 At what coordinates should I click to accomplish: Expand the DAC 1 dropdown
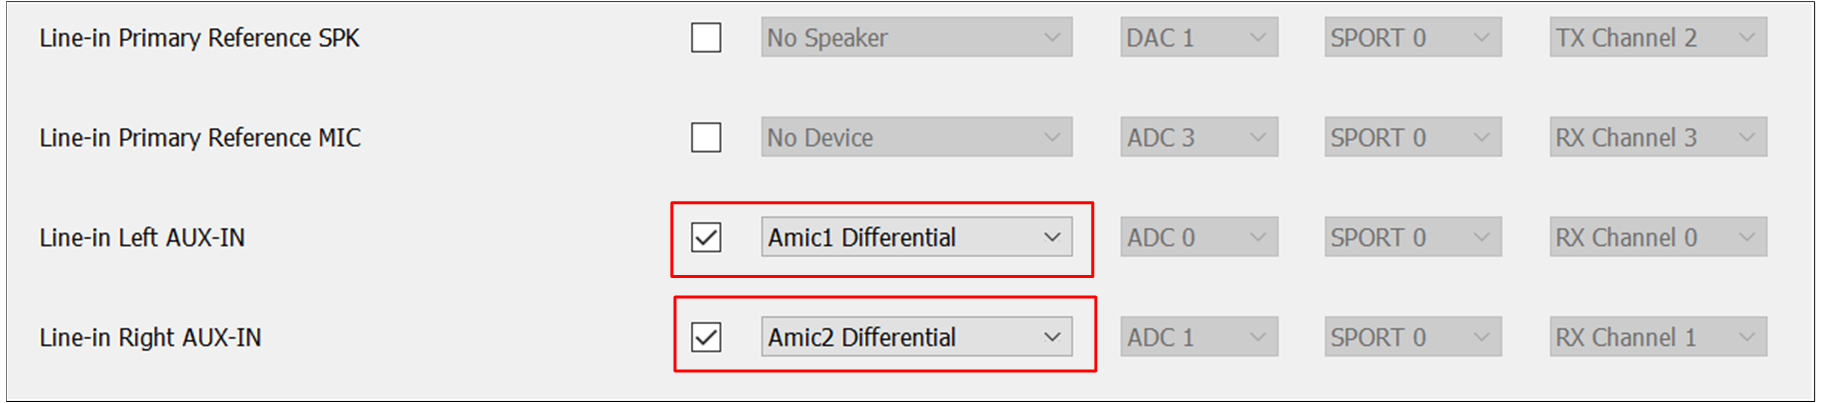[1198, 38]
